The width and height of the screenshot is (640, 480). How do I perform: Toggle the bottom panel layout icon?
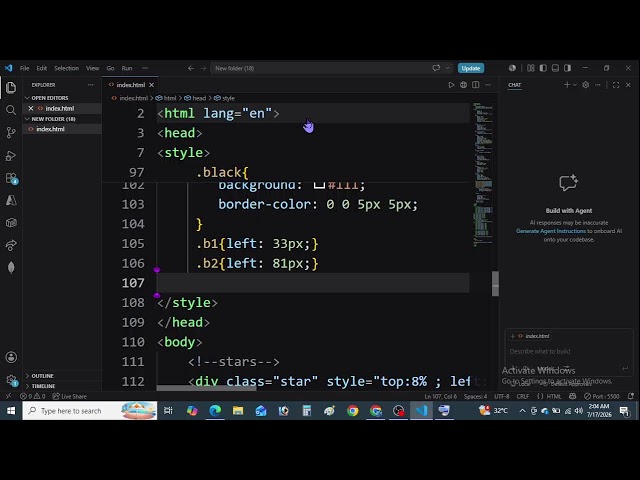555,68
